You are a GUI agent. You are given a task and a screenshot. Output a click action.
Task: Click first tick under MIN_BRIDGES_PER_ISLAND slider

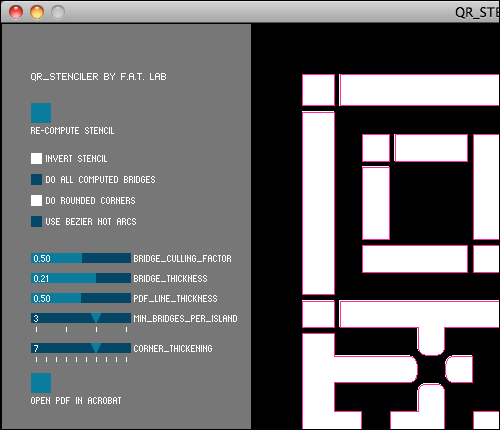pyautogui.click(x=36, y=329)
